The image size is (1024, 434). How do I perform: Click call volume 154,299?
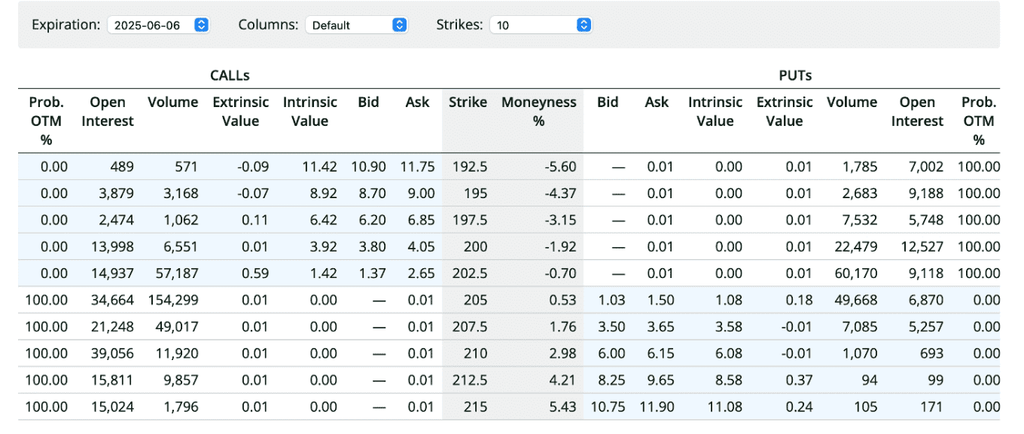click(172, 300)
